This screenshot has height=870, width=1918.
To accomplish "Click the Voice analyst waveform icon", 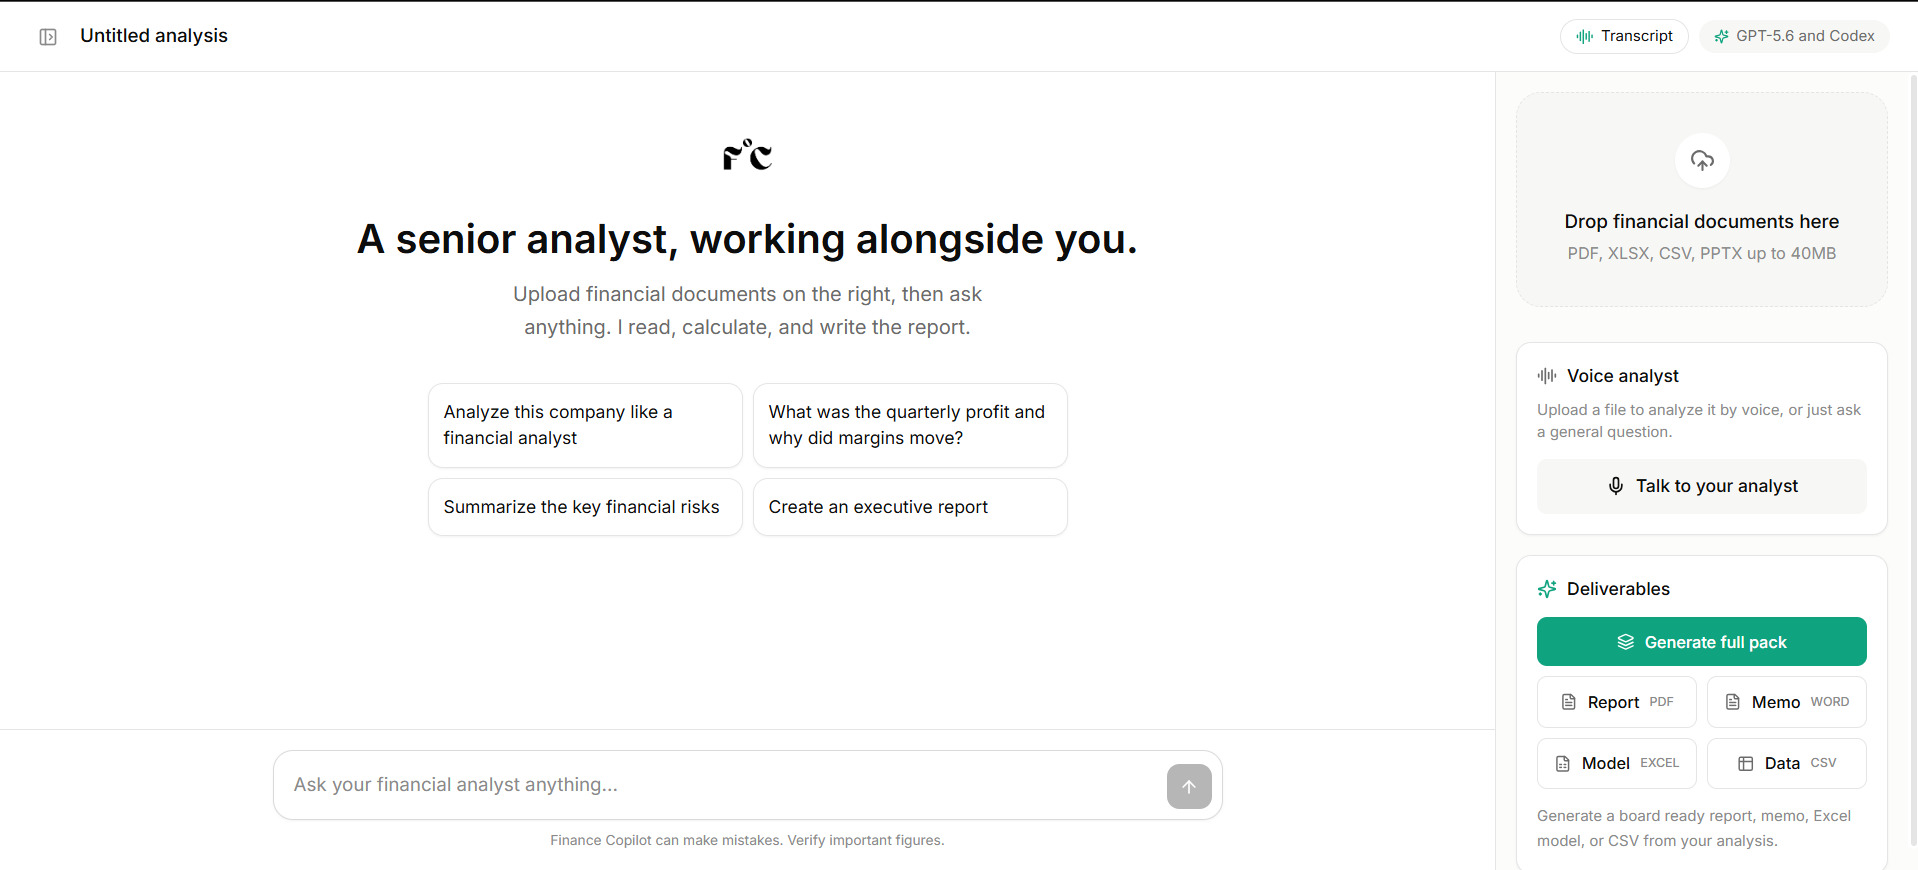I will click(x=1547, y=376).
